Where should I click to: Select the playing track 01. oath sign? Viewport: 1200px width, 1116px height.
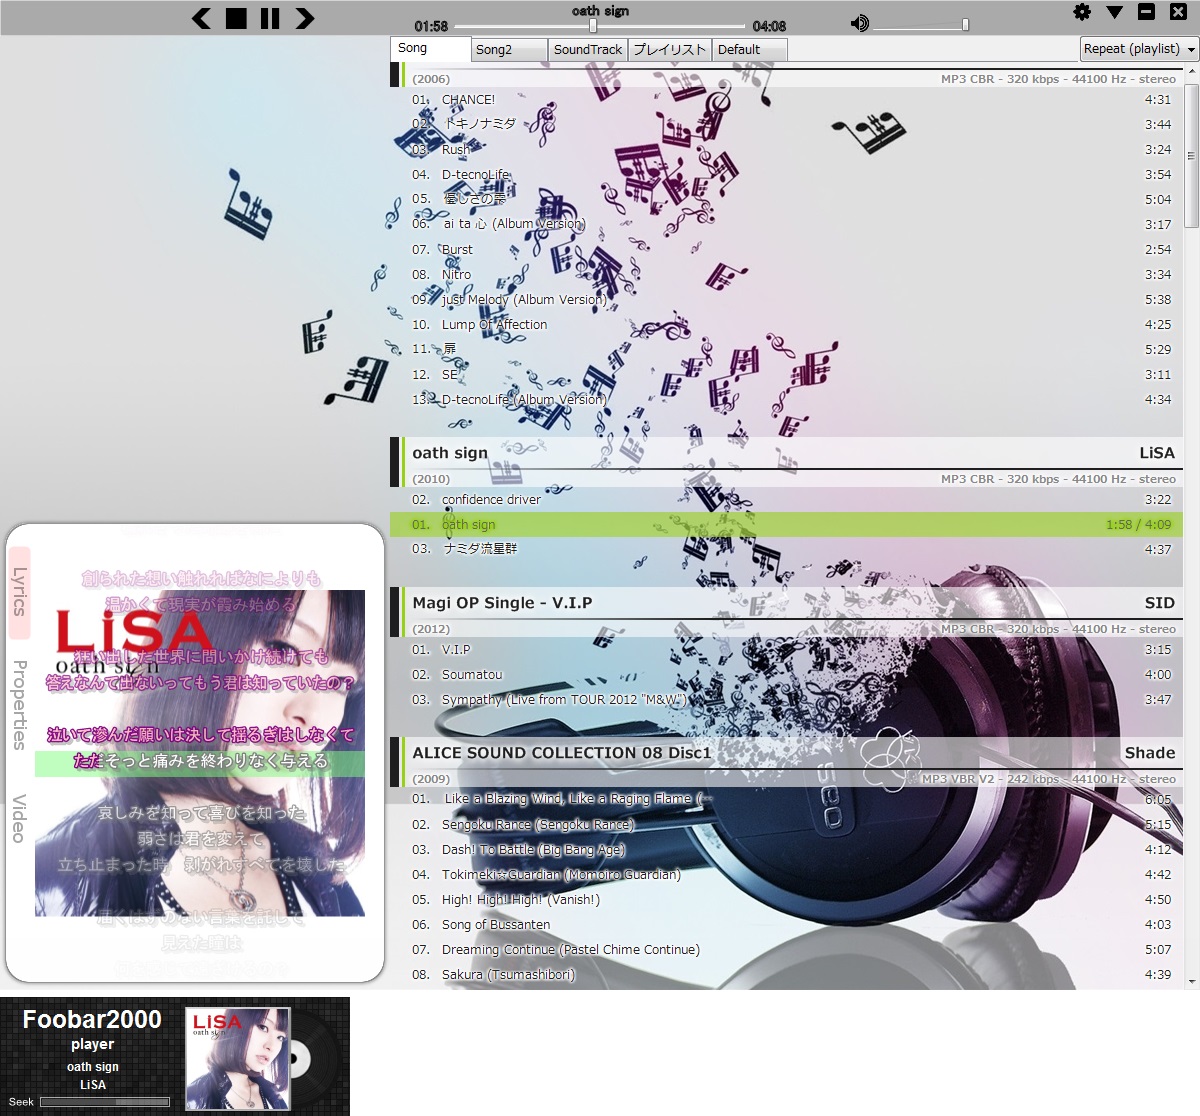[786, 524]
